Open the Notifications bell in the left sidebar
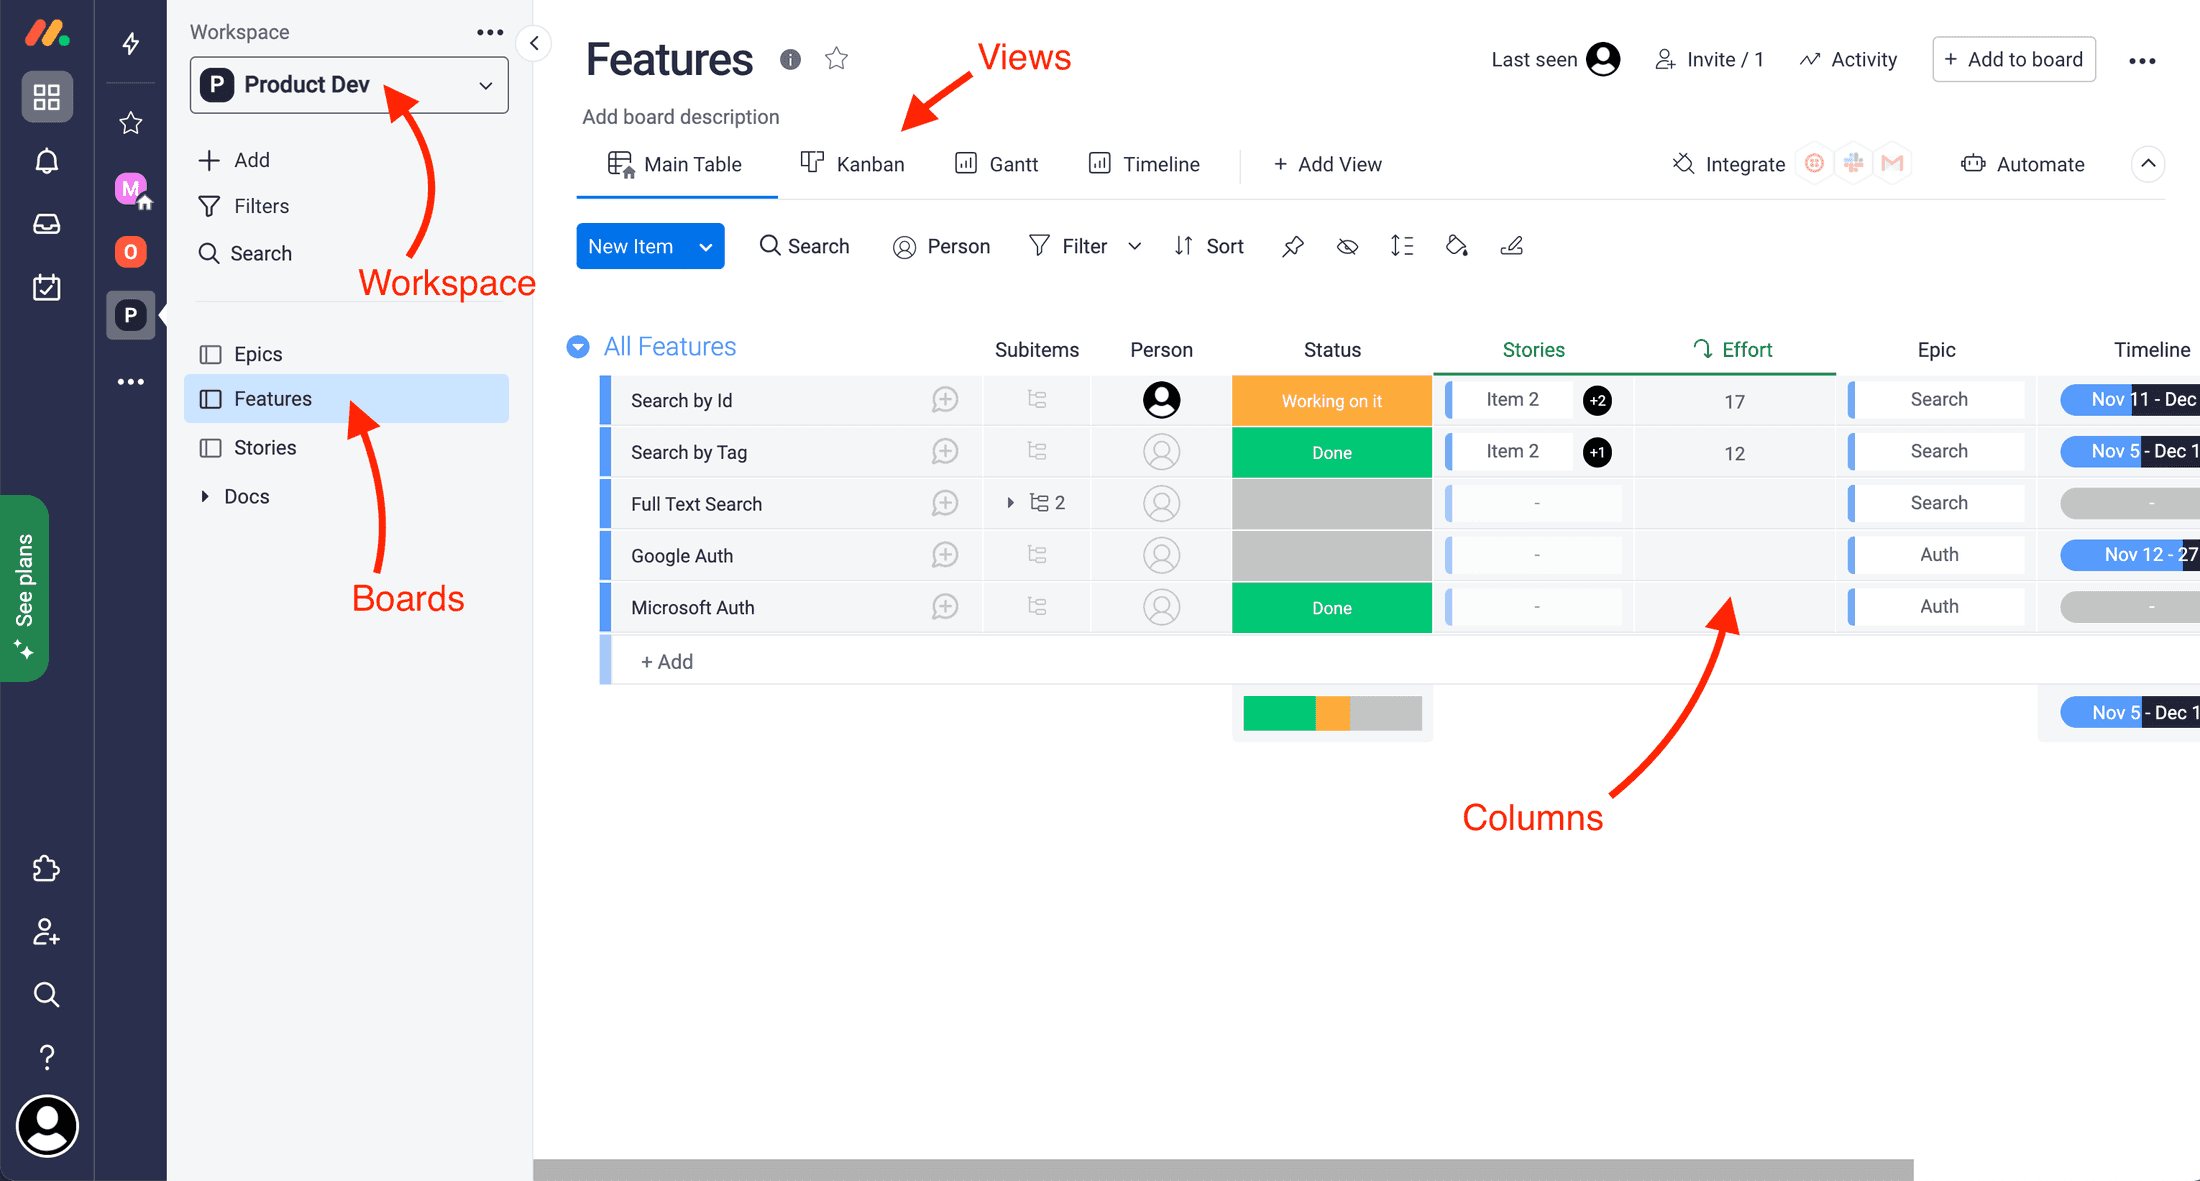This screenshot has height=1181, width=2200. click(46, 160)
